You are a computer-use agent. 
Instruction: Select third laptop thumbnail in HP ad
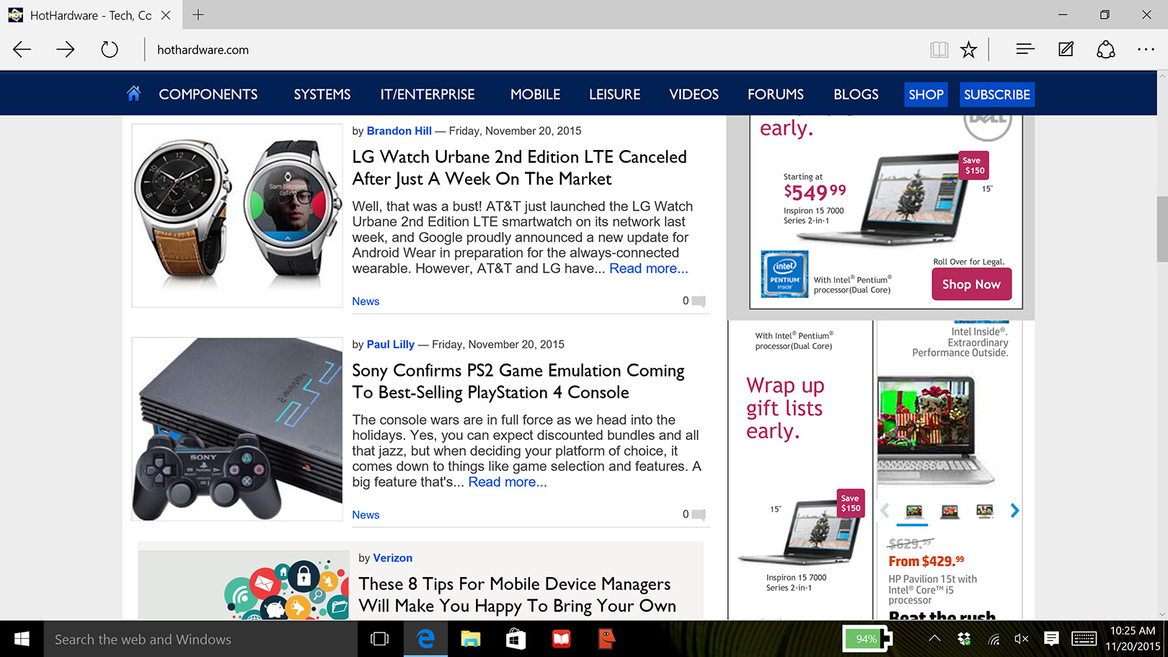coord(985,511)
